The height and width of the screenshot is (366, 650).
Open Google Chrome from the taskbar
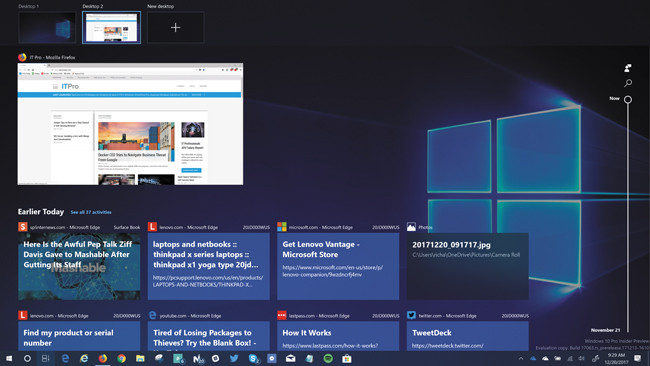click(x=121, y=359)
